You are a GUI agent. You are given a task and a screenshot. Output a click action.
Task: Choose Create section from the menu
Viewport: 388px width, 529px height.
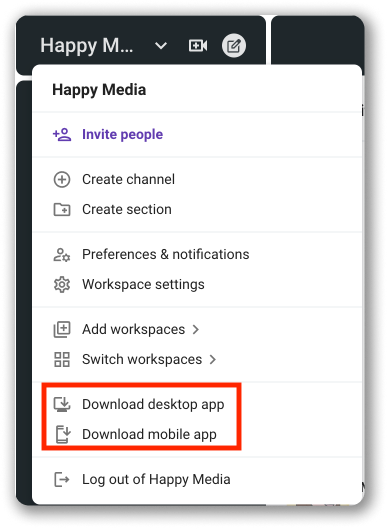127,210
